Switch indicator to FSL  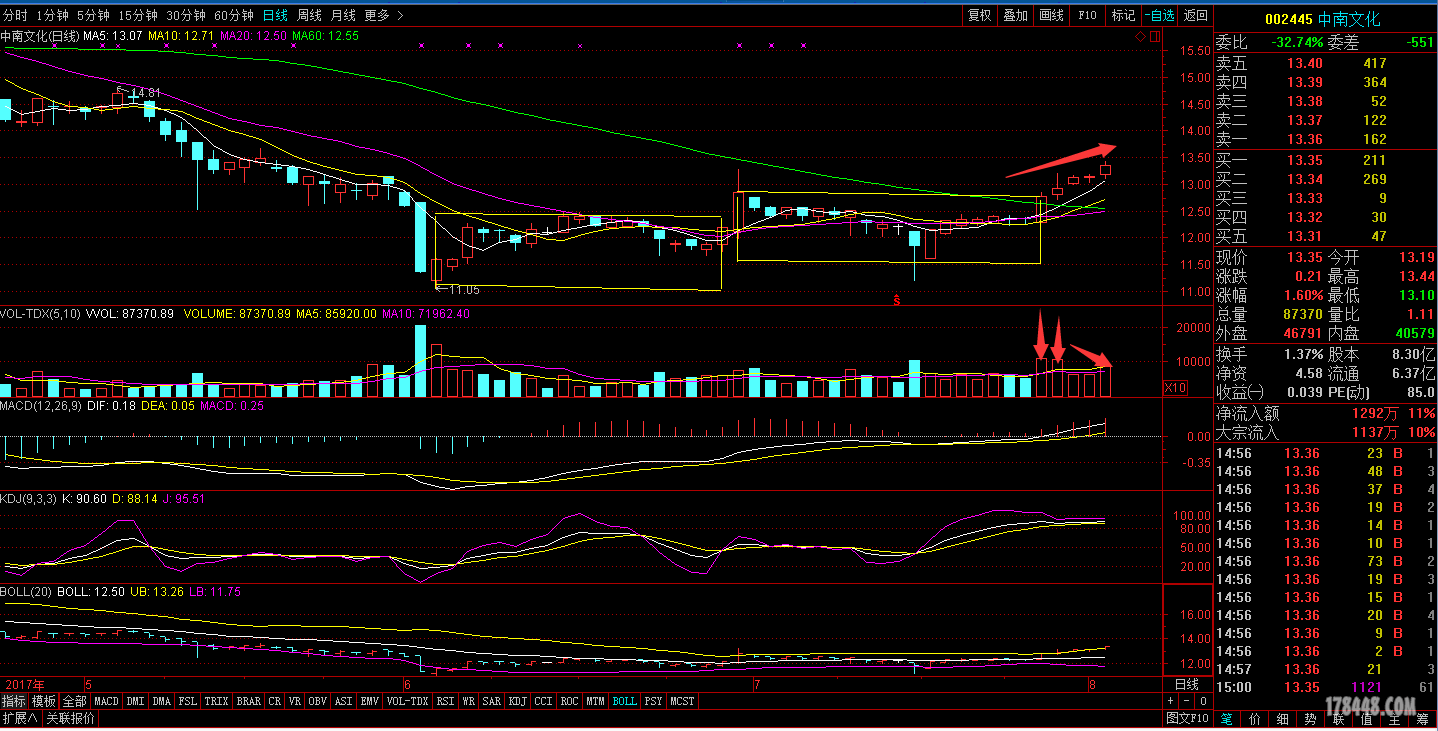pyautogui.click(x=187, y=701)
